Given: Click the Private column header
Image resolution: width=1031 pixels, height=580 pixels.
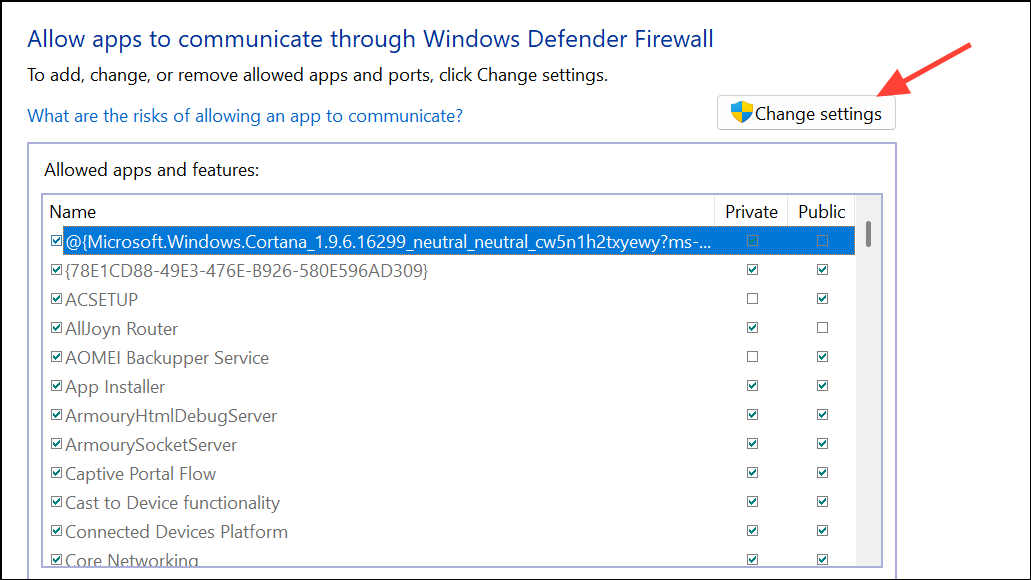Looking at the screenshot, I should 751,212.
